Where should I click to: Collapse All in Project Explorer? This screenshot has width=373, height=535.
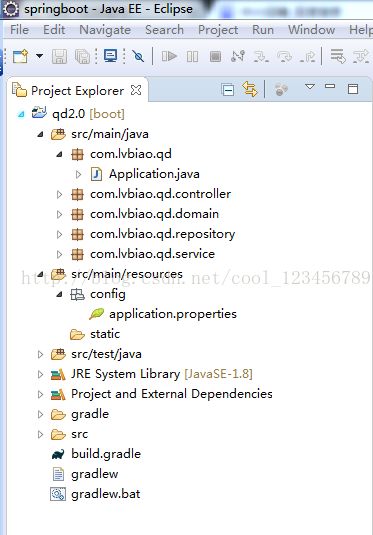tap(228, 90)
